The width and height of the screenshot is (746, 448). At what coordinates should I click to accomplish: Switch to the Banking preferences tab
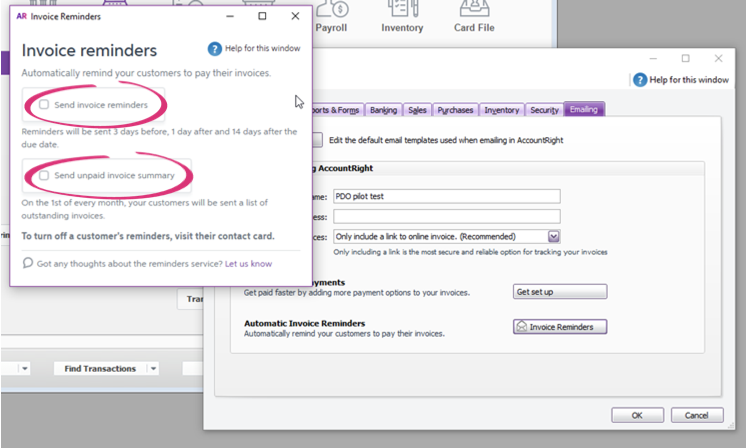point(383,110)
